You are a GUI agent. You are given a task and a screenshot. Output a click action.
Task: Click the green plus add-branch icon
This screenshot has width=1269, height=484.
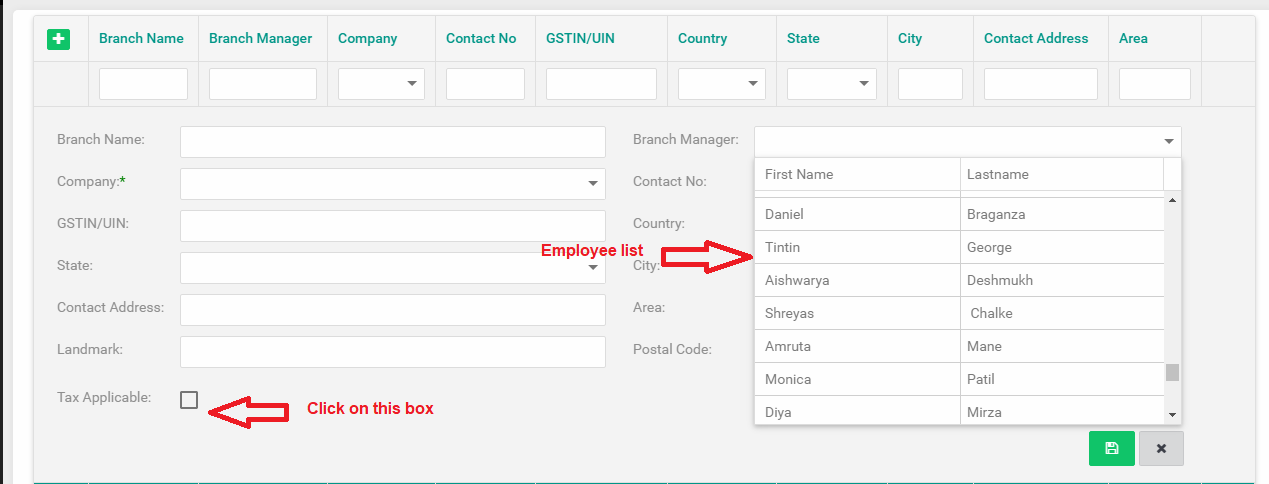point(58,39)
